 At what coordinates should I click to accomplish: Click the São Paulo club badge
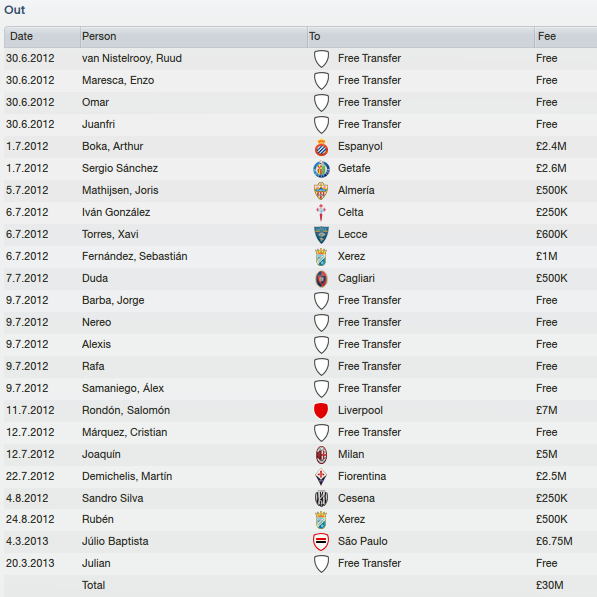point(321,542)
